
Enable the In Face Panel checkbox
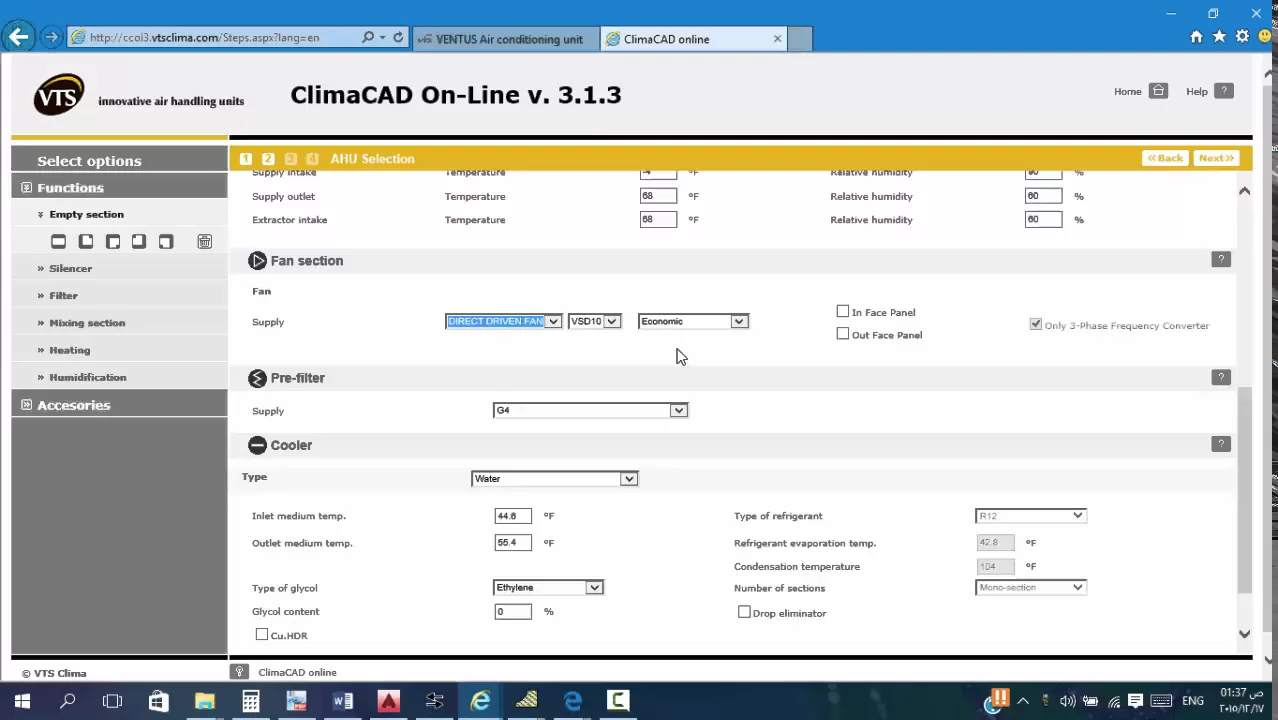[x=843, y=312]
